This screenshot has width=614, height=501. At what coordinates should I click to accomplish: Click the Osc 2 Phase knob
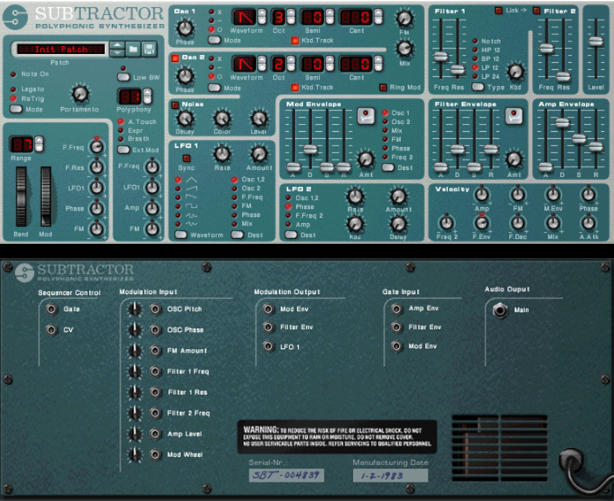pos(185,76)
